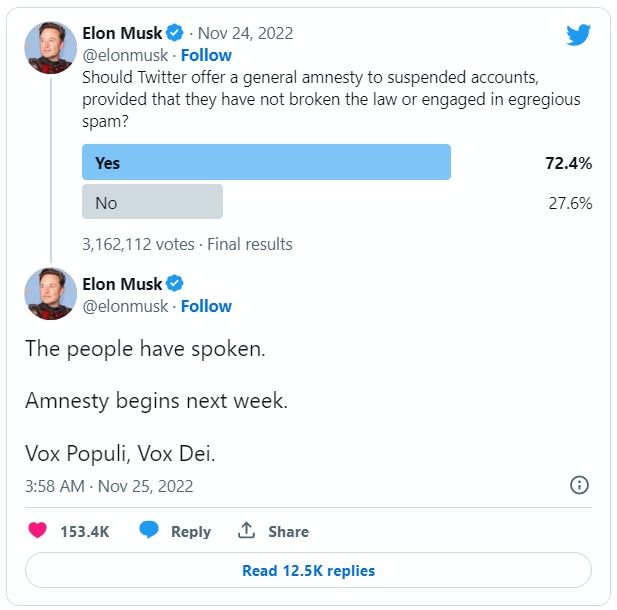
Task: Like the tweet with the heart icon
Action: [x=37, y=531]
